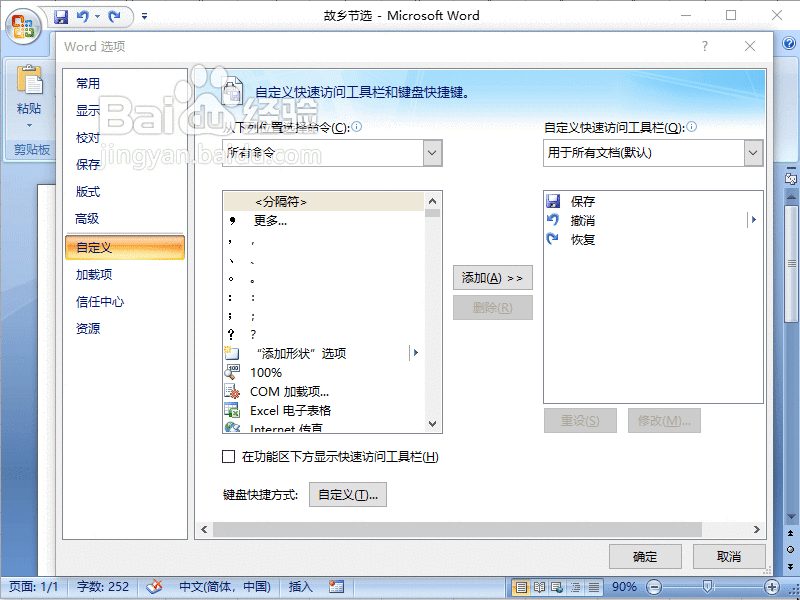Select 资源 category
This screenshot has height=600, width=800.
tap(88, 329)
